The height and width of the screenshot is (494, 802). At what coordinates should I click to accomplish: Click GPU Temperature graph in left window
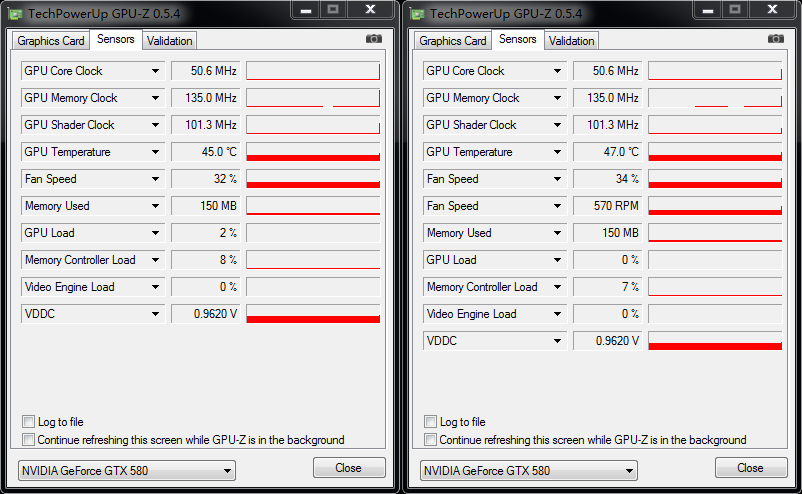[313, 152]
